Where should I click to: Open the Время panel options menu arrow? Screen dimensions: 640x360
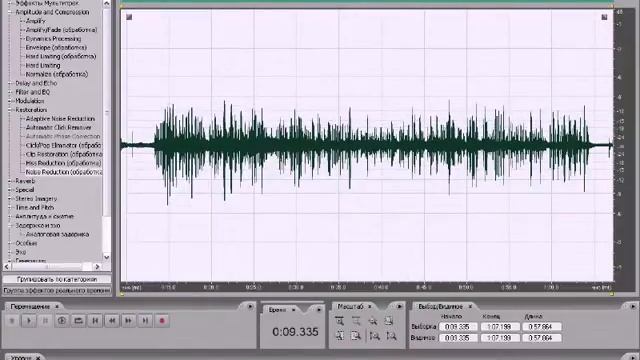coord(319,310)
